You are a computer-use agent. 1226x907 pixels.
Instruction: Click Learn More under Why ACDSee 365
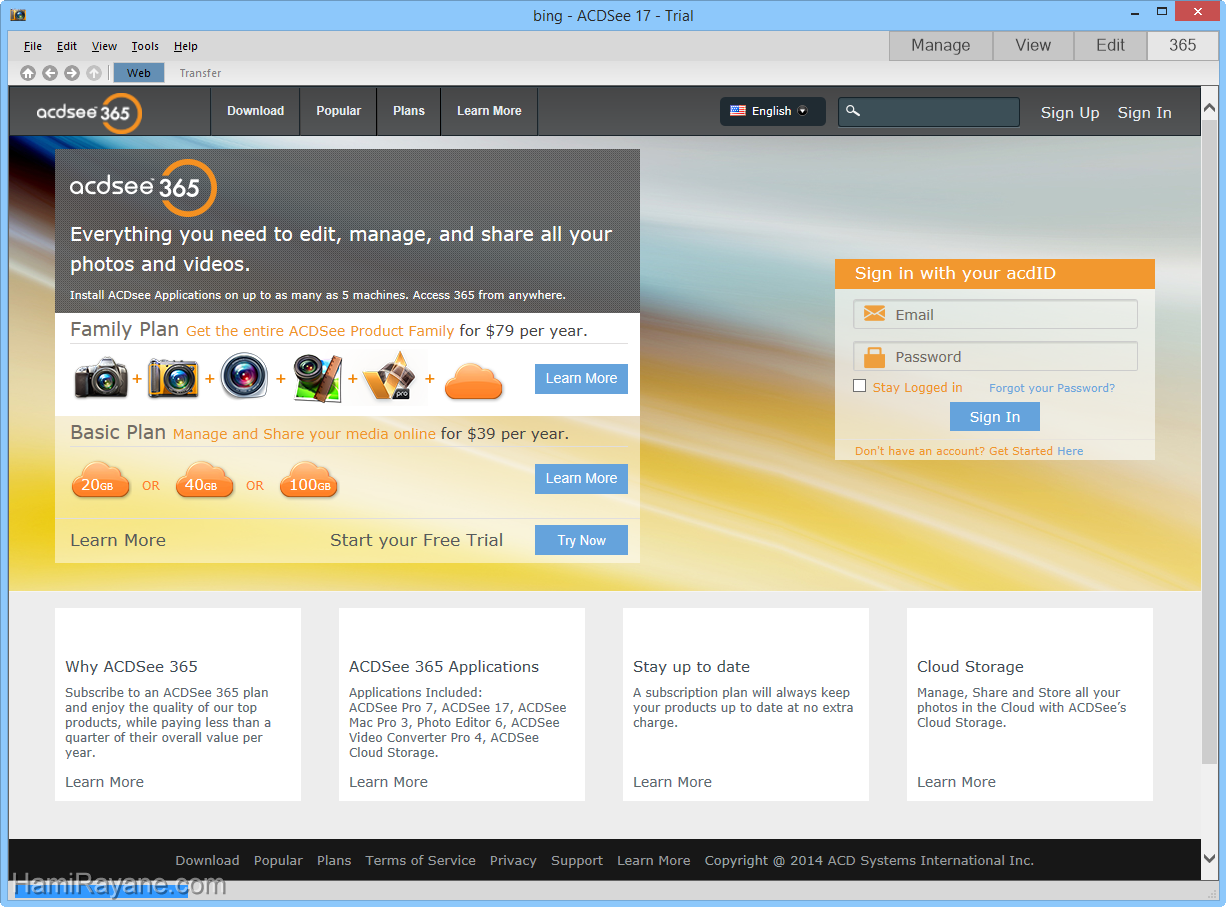point(104,782)
